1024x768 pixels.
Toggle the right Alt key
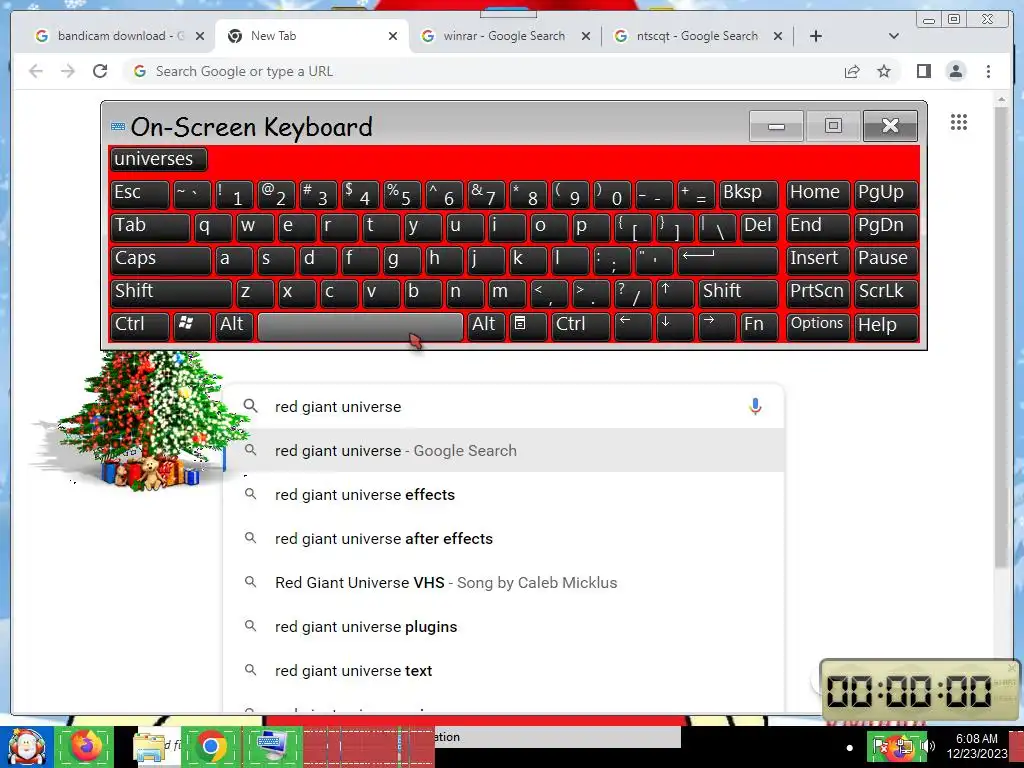tap(487, 326)
